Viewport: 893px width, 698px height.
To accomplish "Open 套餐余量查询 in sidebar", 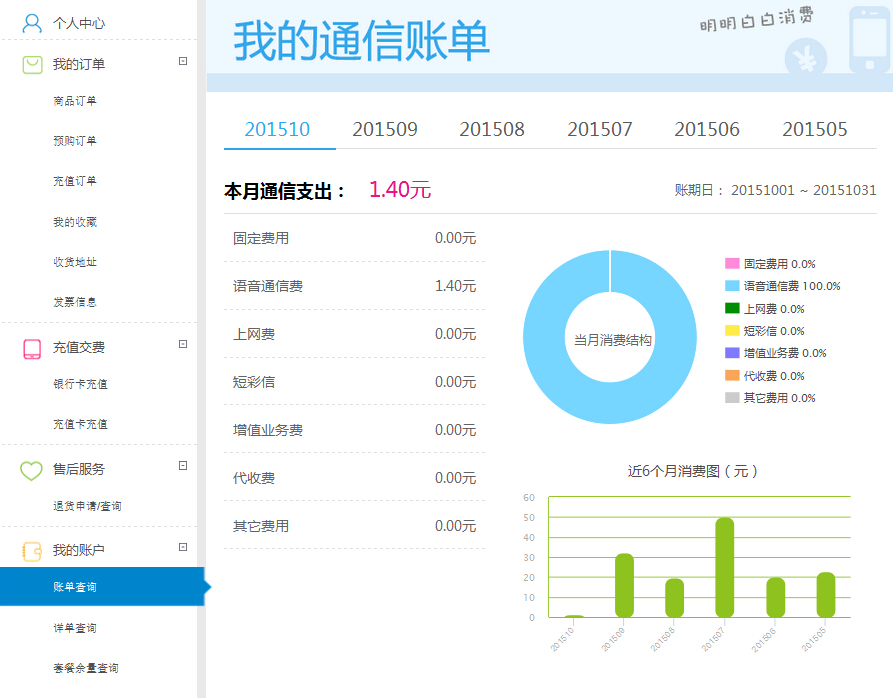I will (x=85, y=668).
